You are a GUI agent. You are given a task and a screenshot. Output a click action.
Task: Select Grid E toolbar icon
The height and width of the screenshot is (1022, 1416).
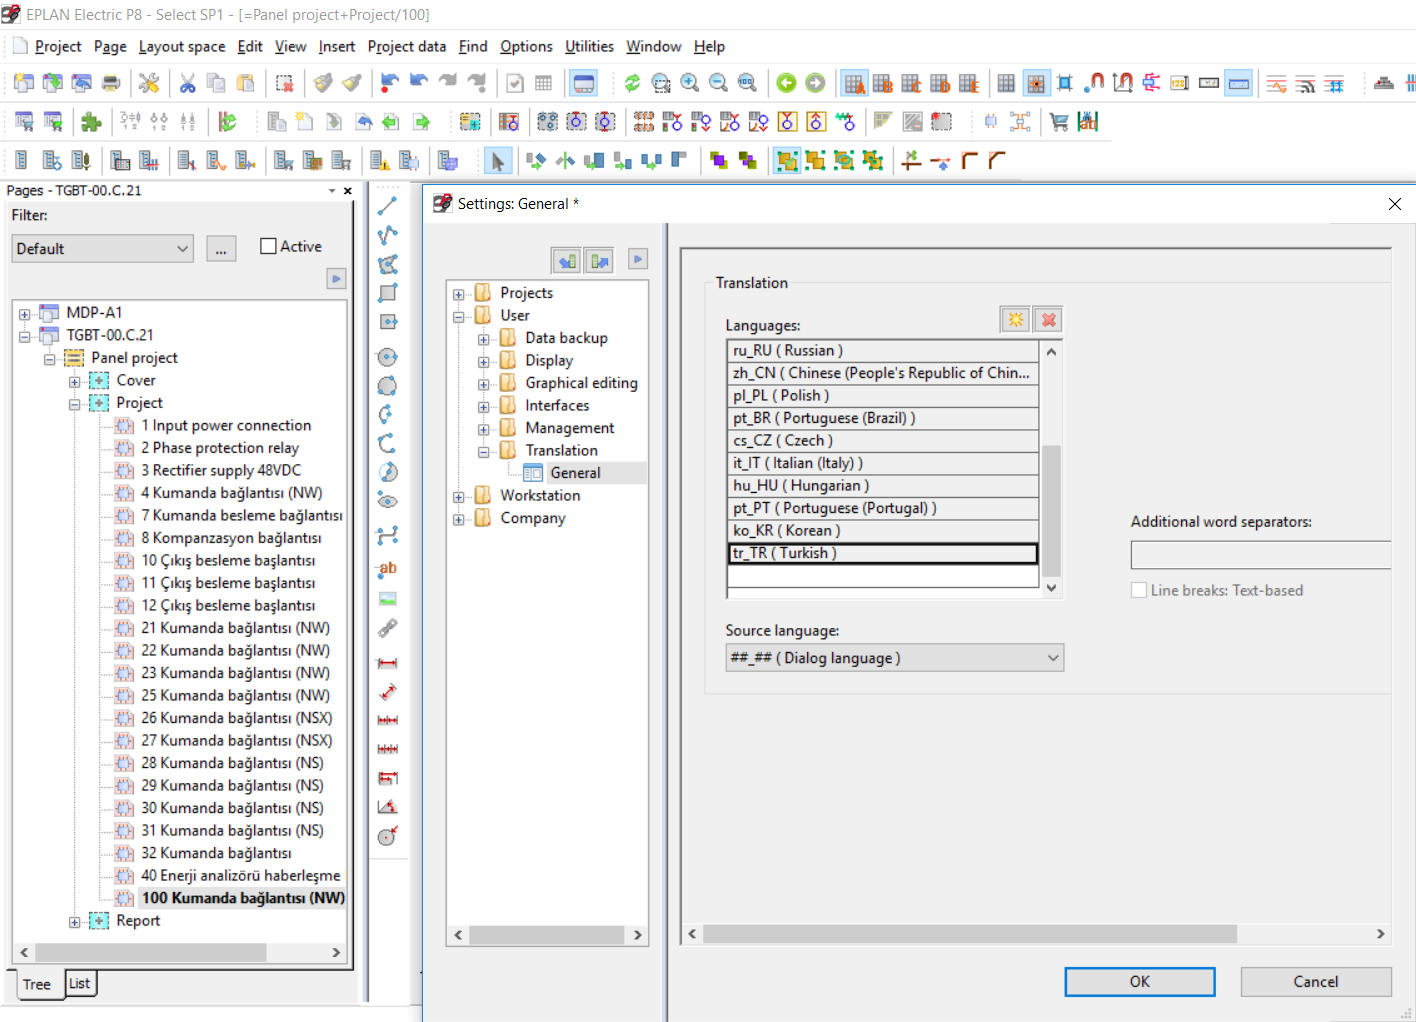click(969, 83)
